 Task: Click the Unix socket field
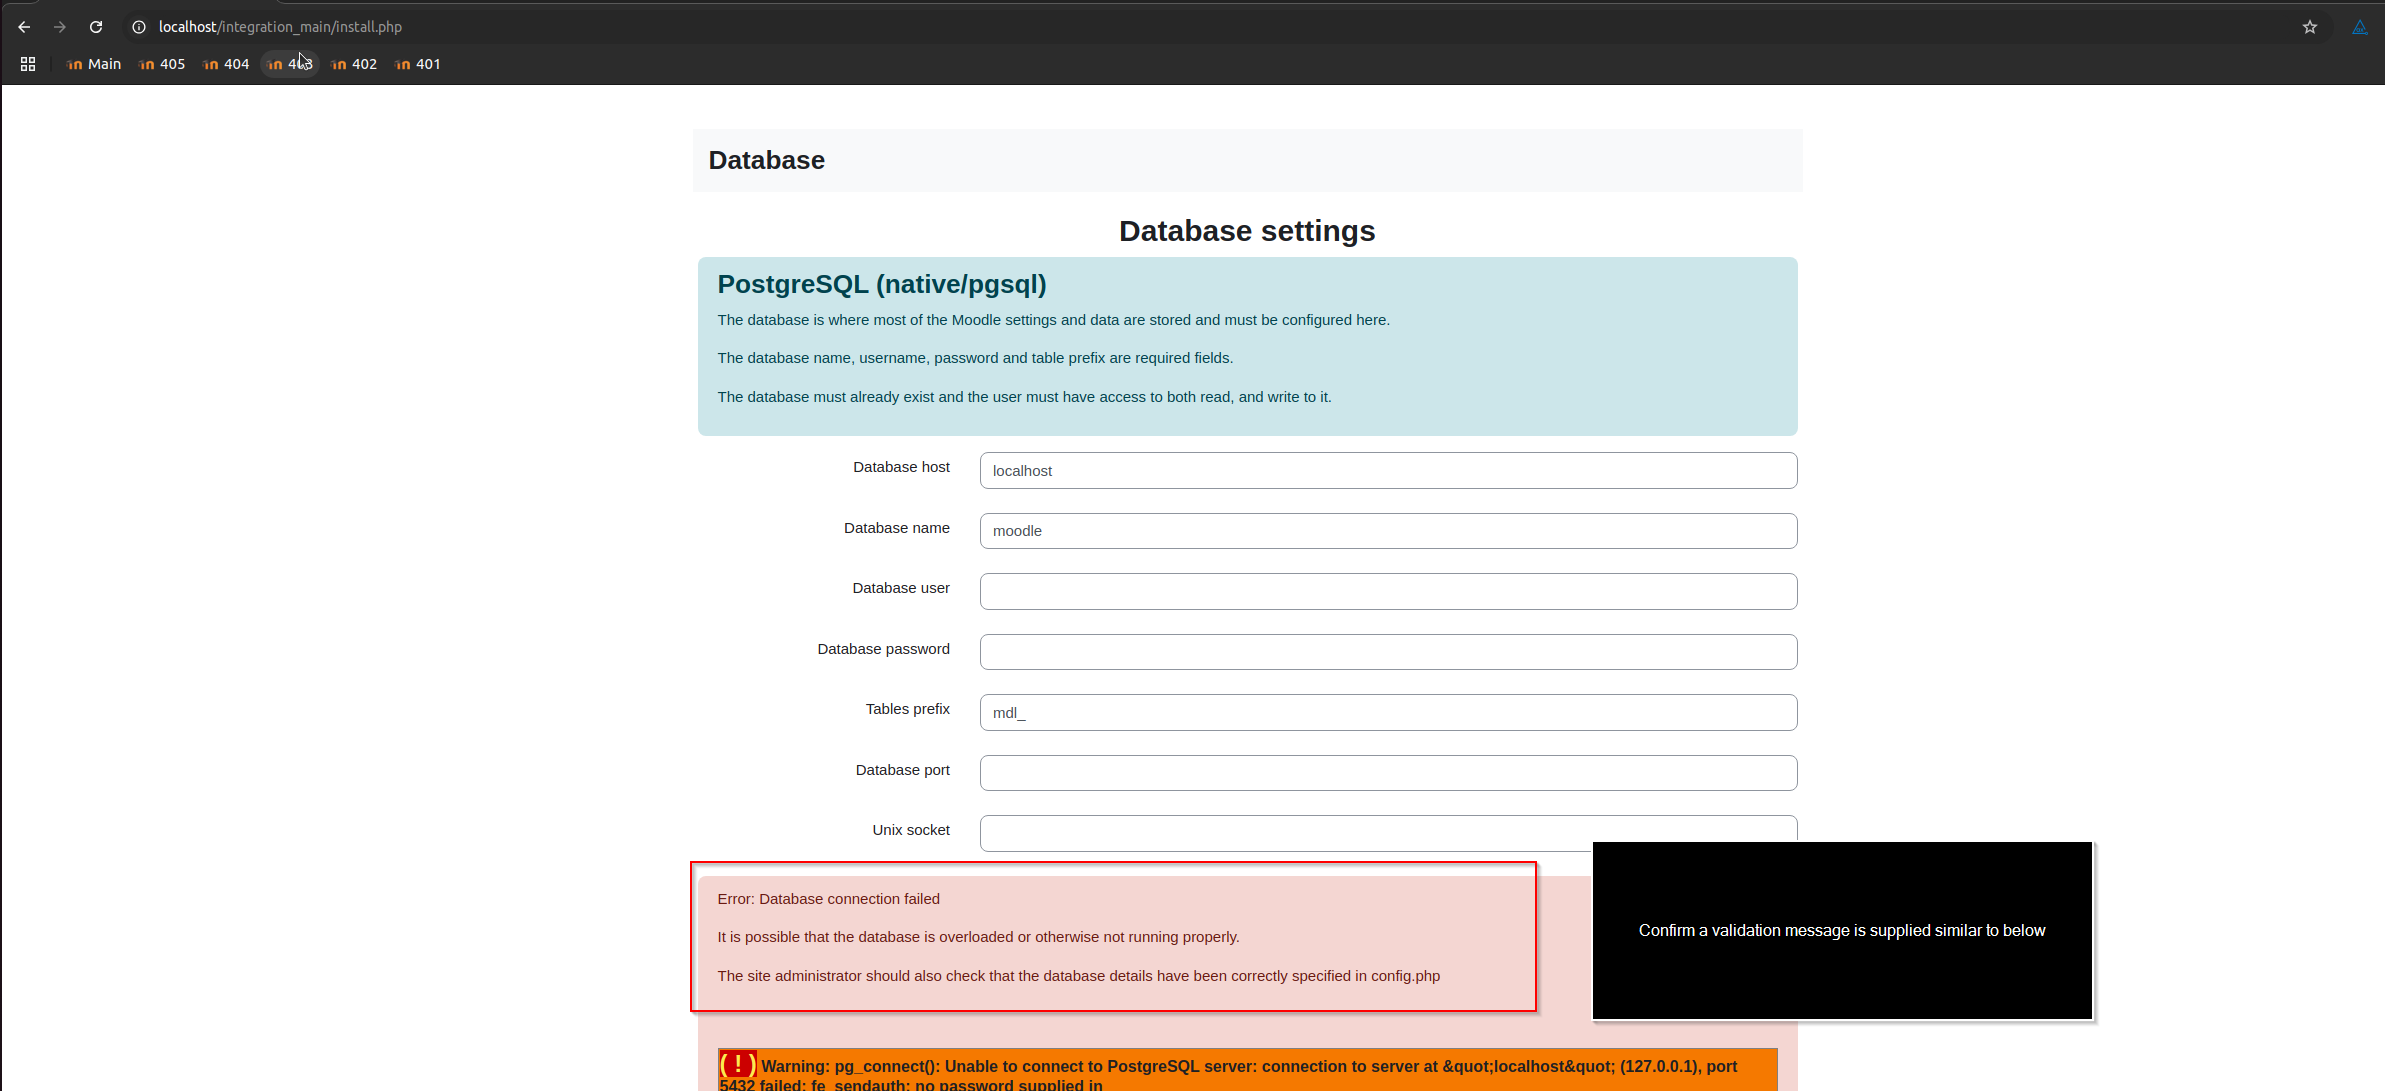tap(1388, 833)
